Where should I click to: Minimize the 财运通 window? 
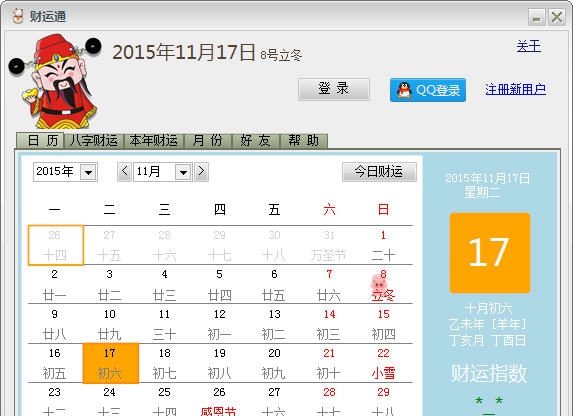536,17
